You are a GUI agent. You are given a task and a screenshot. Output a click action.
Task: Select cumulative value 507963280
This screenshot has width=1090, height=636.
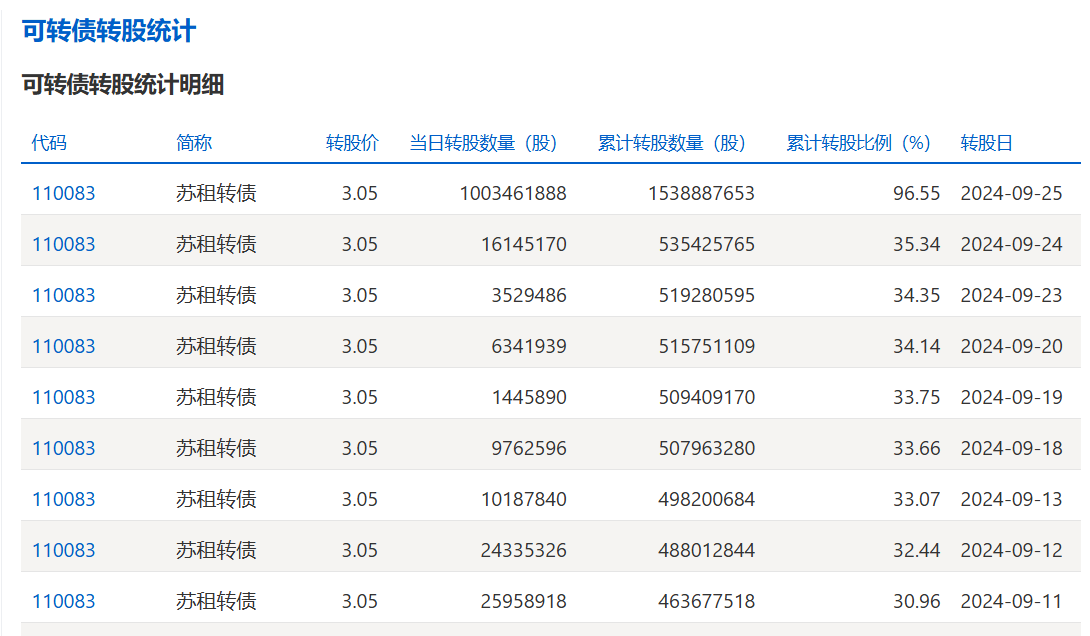pos(707,448)
